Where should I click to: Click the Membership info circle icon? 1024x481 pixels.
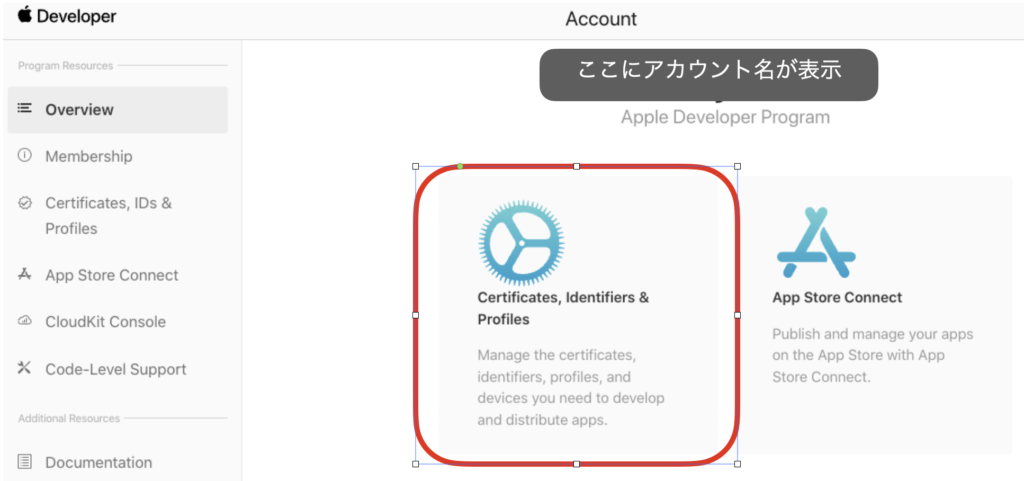click(25, 156)
